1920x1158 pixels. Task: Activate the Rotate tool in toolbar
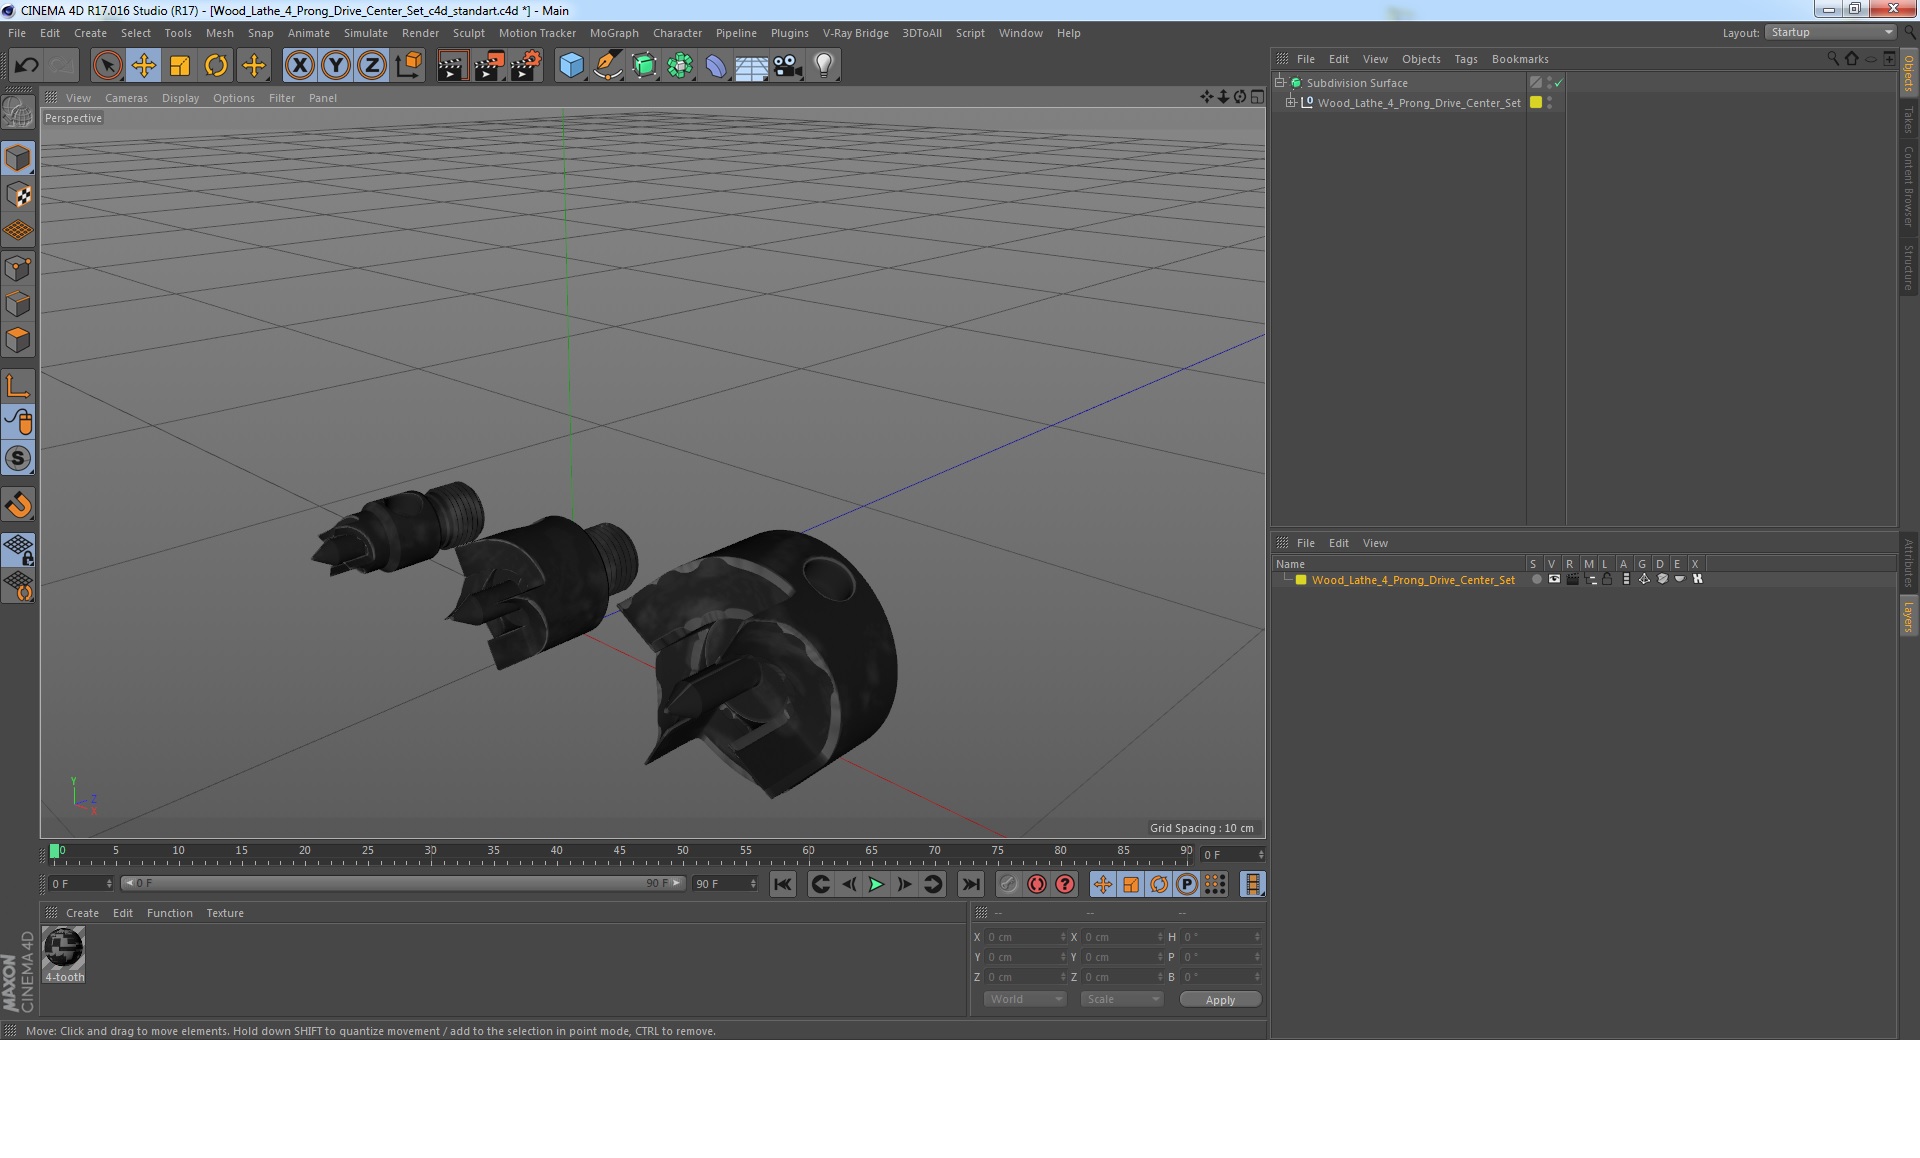(216, 66)
